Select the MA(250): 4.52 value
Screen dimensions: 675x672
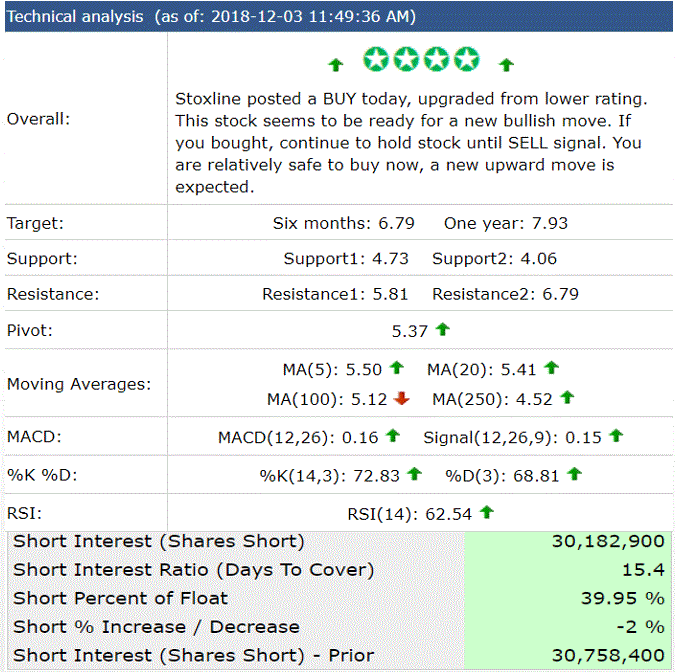click(x=492, y=399)
